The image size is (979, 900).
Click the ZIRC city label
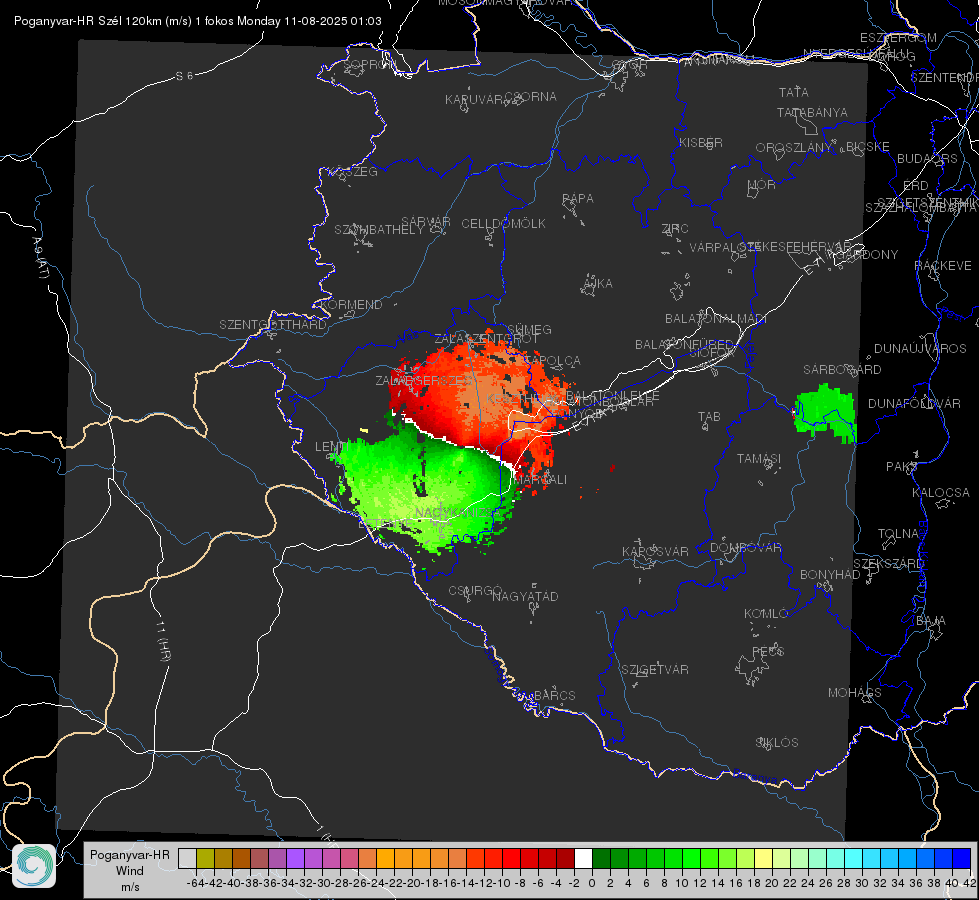675,229
